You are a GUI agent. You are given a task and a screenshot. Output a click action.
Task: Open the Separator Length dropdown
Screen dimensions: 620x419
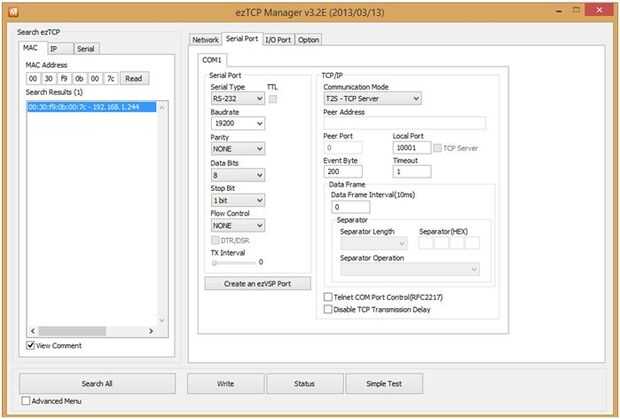pyautogui.click(x=374, y=243)
